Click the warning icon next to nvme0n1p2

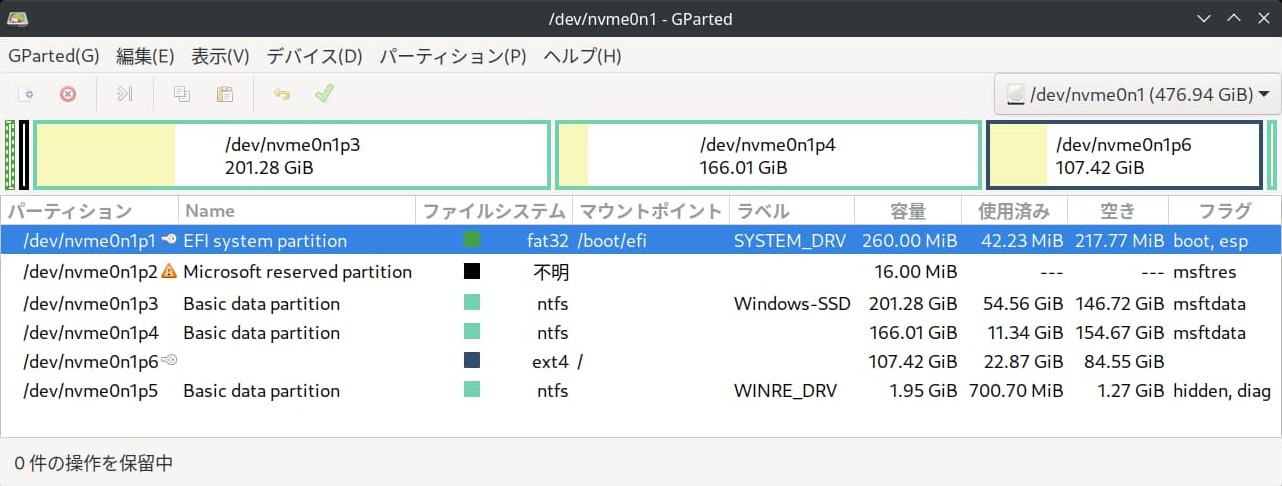coord(169,271)
